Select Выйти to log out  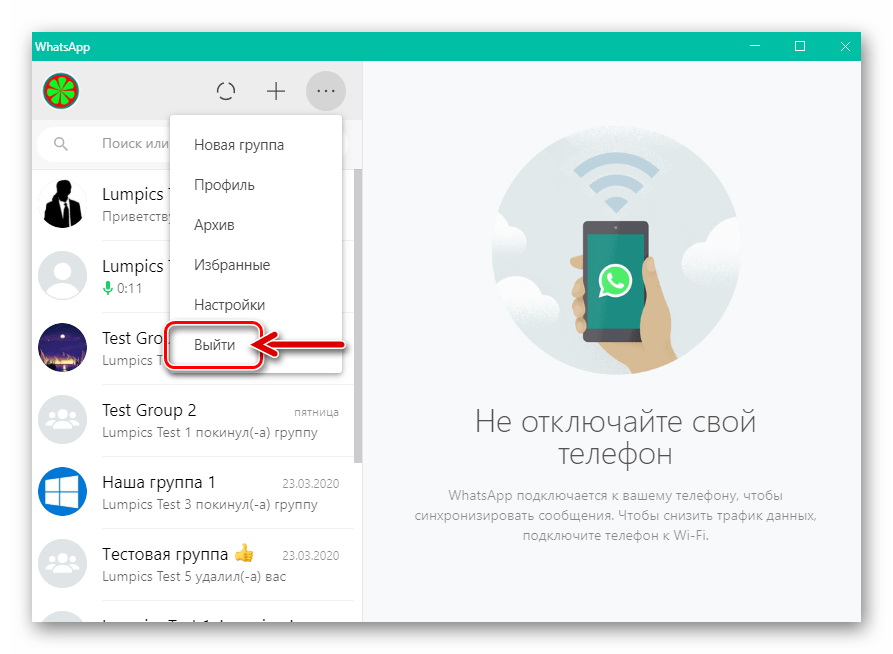(x=214, y=345)
